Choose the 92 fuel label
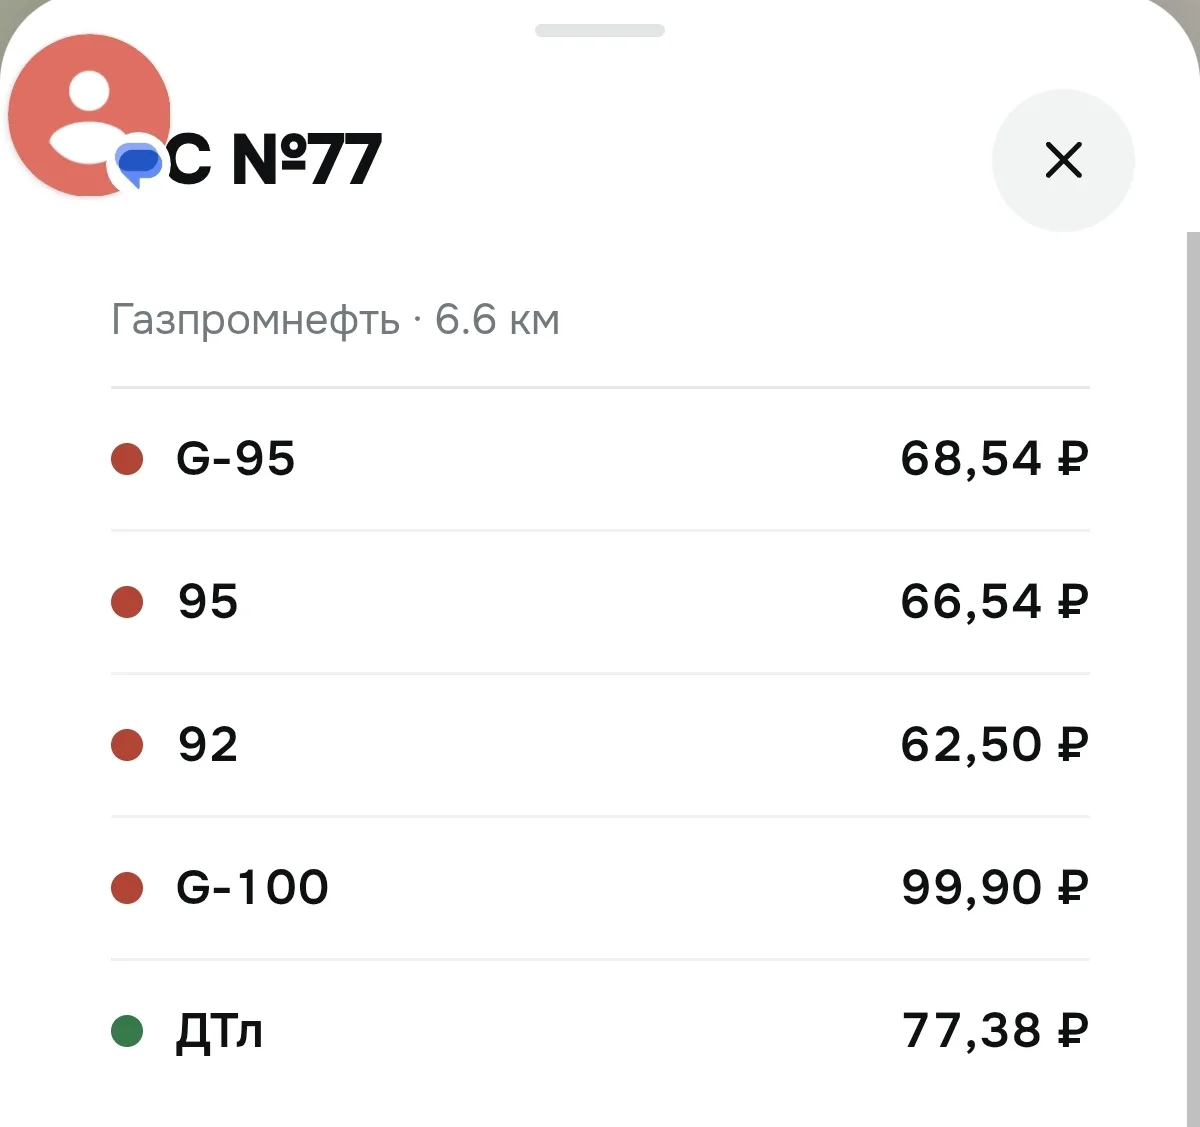This screenshot has height=1127, width=1200. (208, 745)
